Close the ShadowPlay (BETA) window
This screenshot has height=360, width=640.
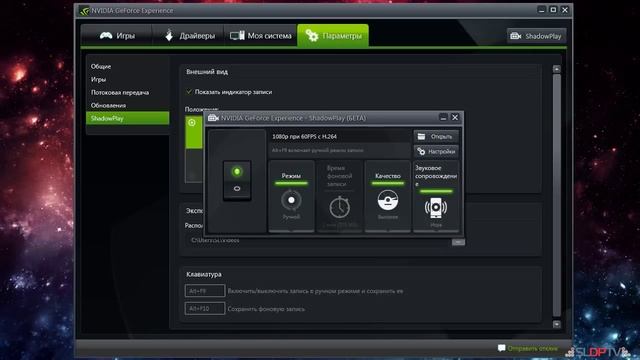click(x=455, y=118)
